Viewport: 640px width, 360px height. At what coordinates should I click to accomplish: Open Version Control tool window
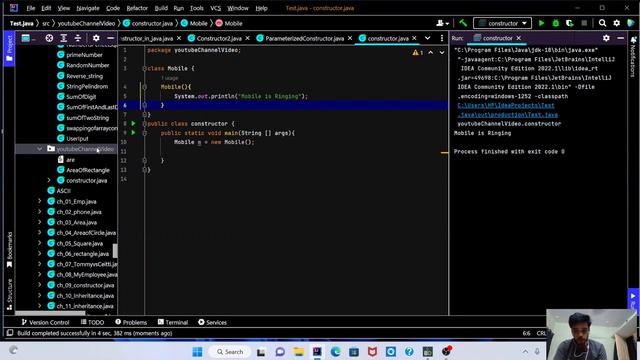[45, 322]
